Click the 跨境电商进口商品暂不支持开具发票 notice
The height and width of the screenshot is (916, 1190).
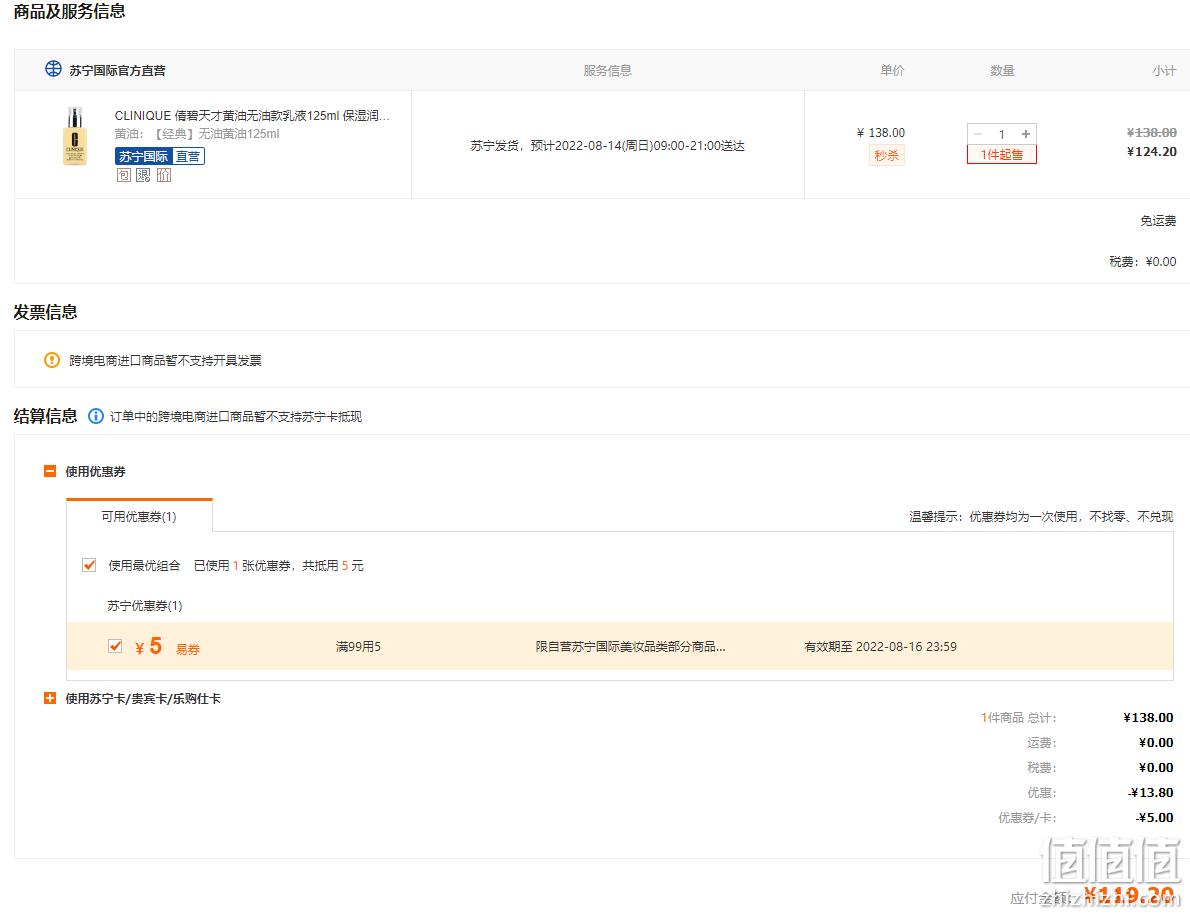click(x=165, y=360)
